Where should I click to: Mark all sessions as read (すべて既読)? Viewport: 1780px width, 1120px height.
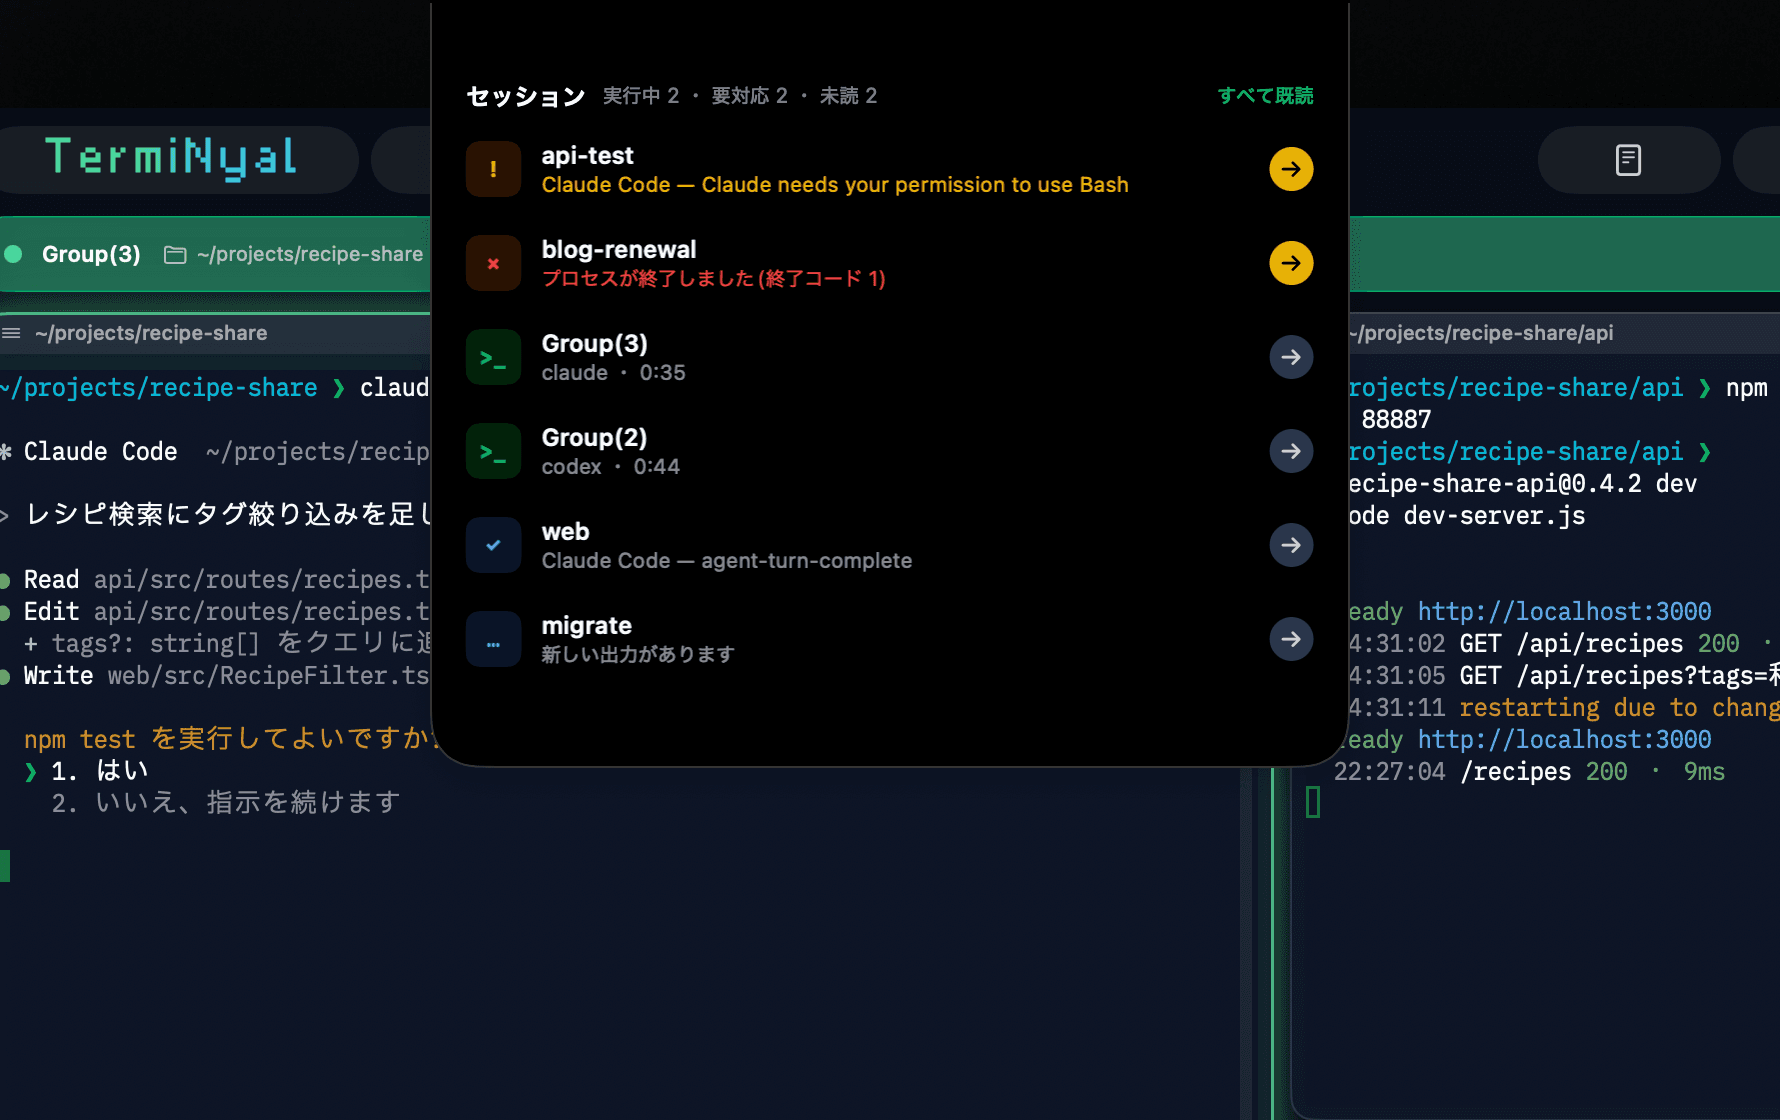click(x=1265, y=96)
